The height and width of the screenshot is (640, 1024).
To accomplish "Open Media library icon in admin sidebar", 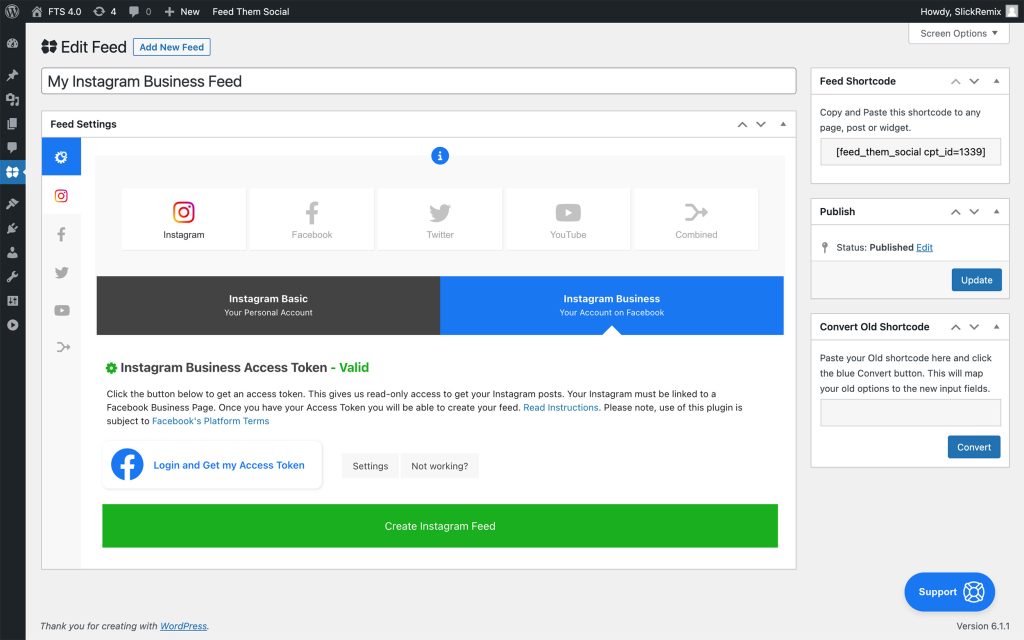I will (12, 99).
